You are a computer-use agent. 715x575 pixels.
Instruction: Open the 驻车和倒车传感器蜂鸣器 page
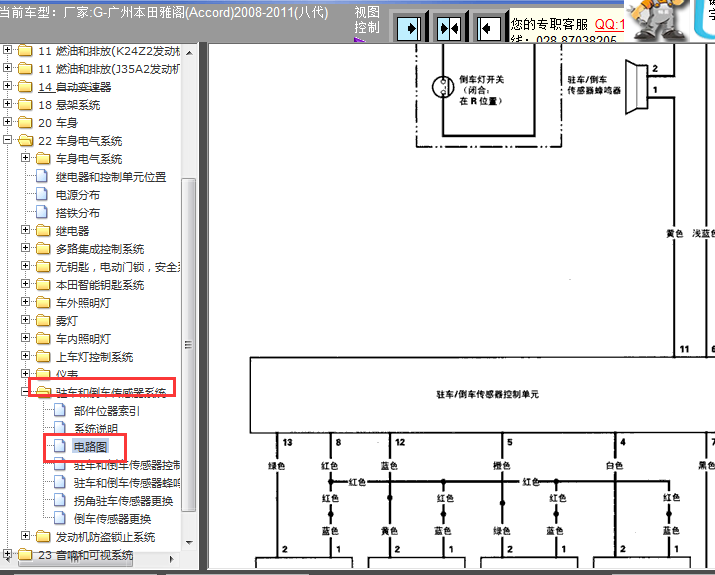coord(127,483)
